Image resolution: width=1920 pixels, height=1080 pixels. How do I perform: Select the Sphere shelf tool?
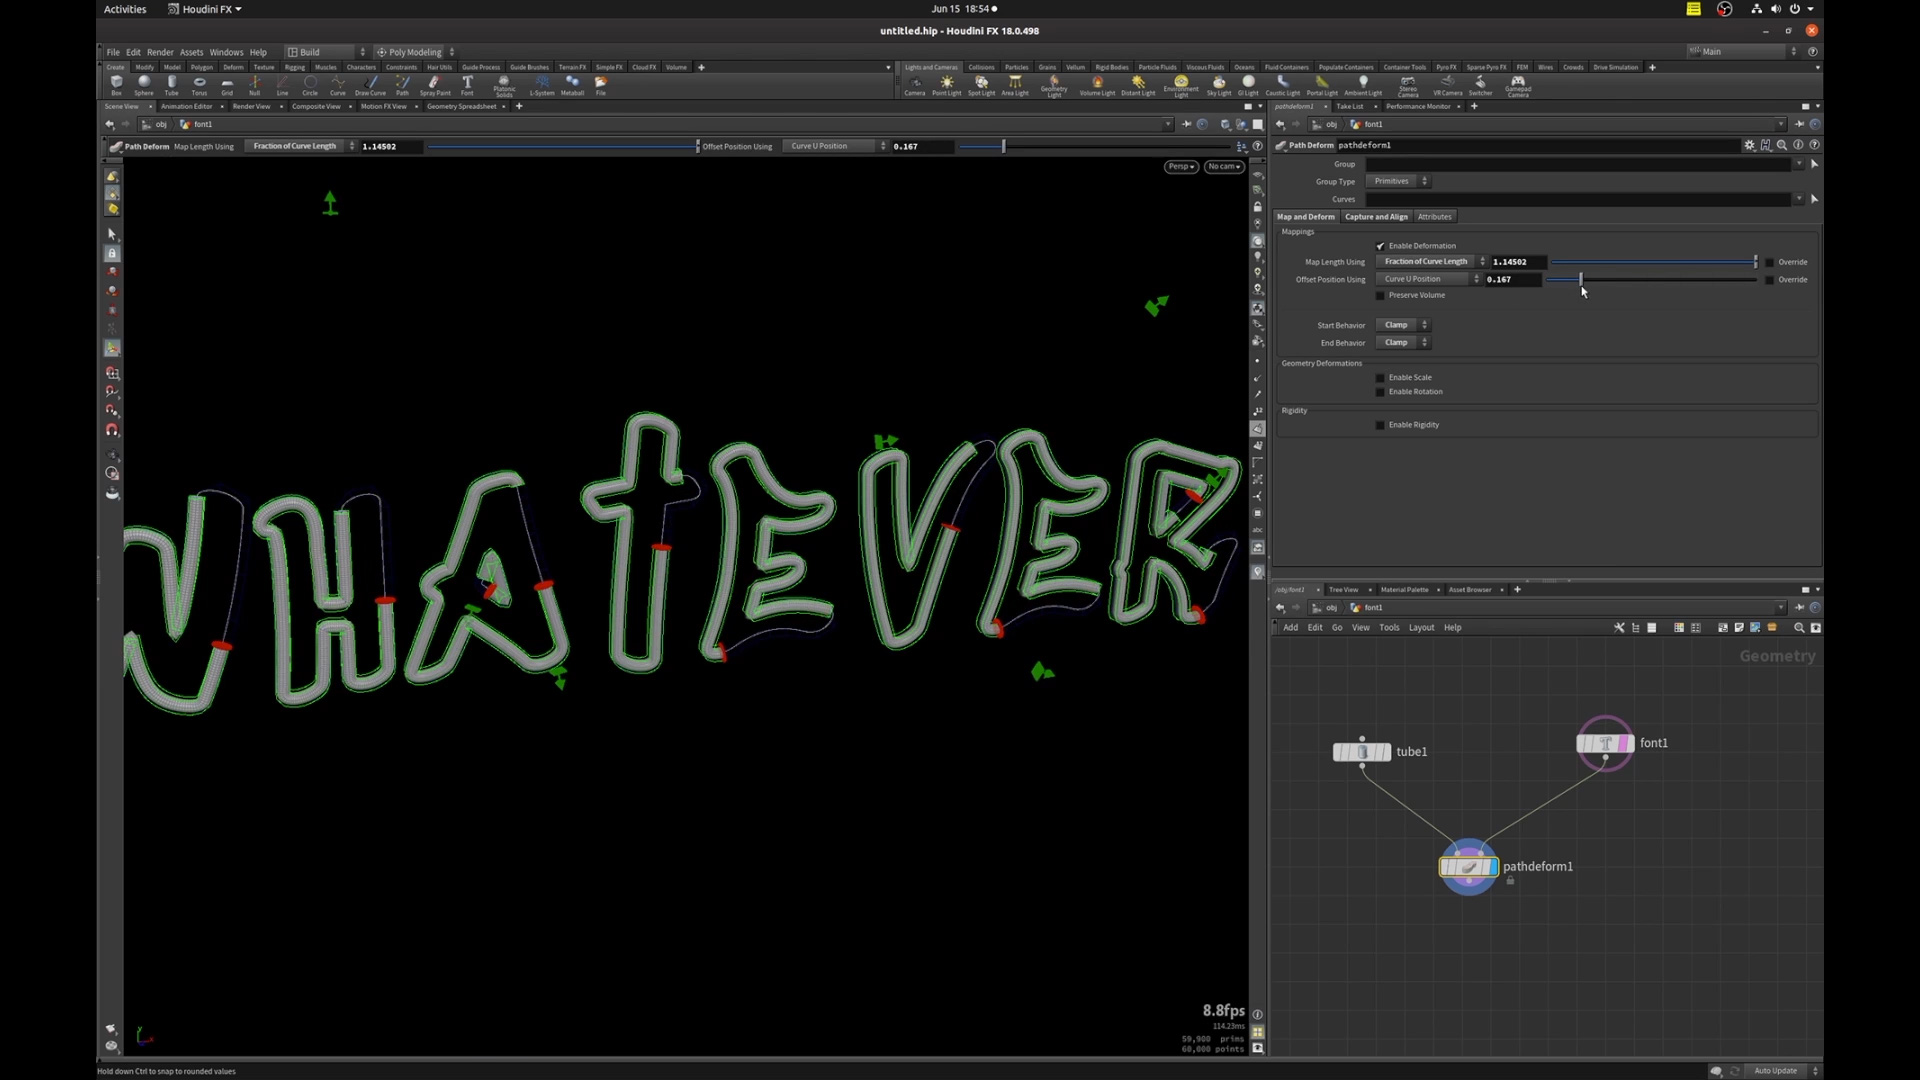click(x=144, y=85)
